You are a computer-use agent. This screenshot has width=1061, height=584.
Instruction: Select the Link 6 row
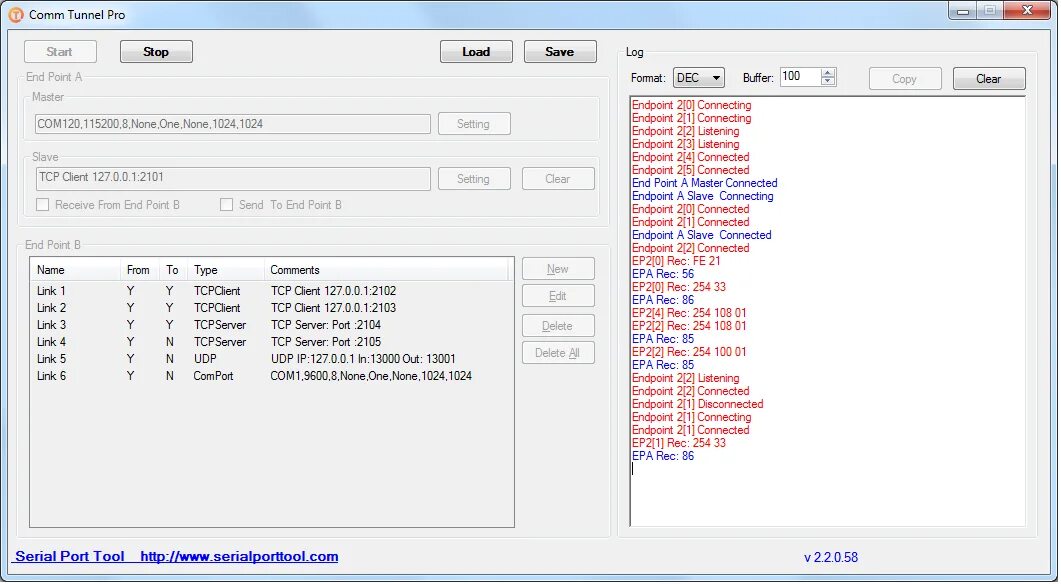(x=271, y=376)
